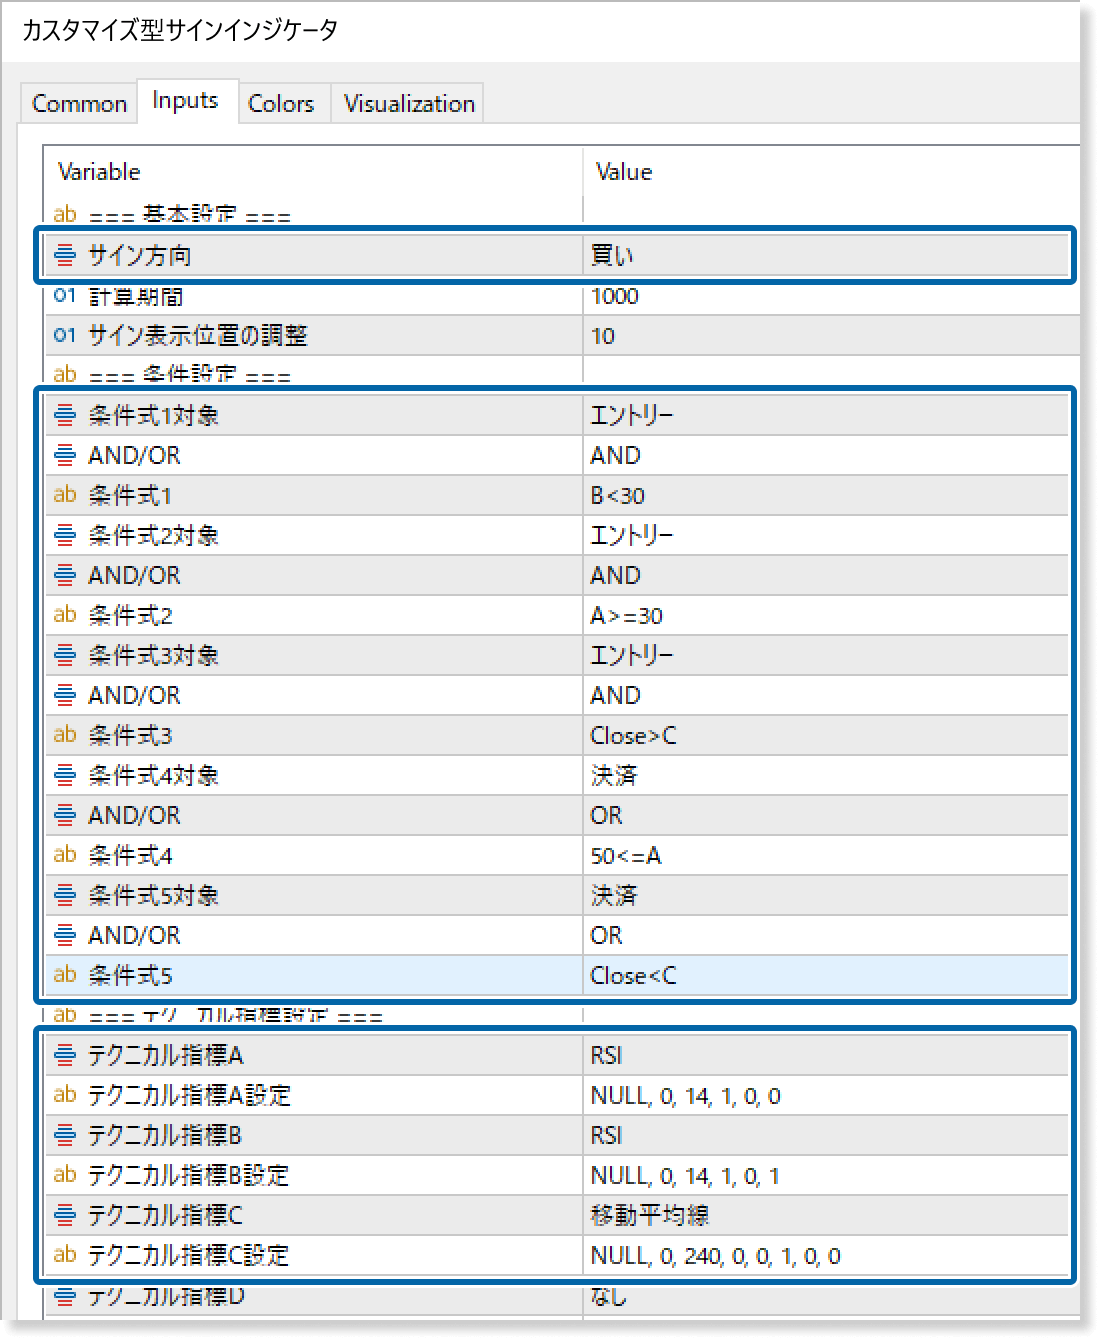Image resolution: width=1100 pixels, height=1340 pixels.
Task: Click the 01 icon beside サイン表示位置の調整
Action: (65, 335)
